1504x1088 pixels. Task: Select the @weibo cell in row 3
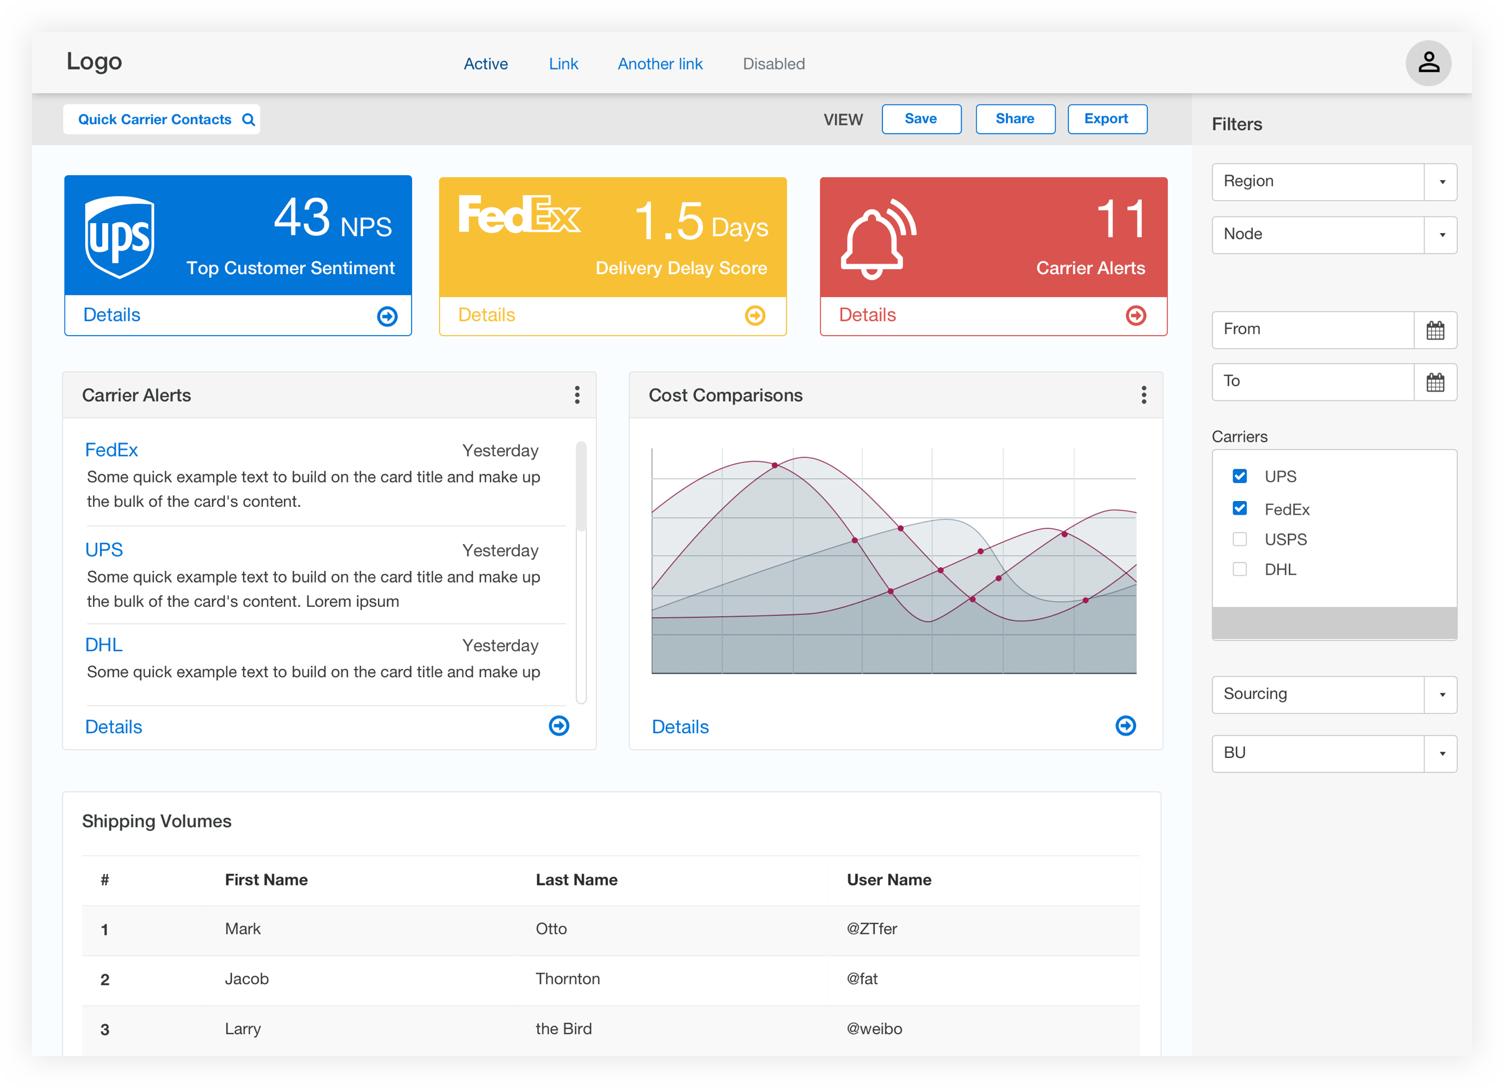tap(874, 1029)
